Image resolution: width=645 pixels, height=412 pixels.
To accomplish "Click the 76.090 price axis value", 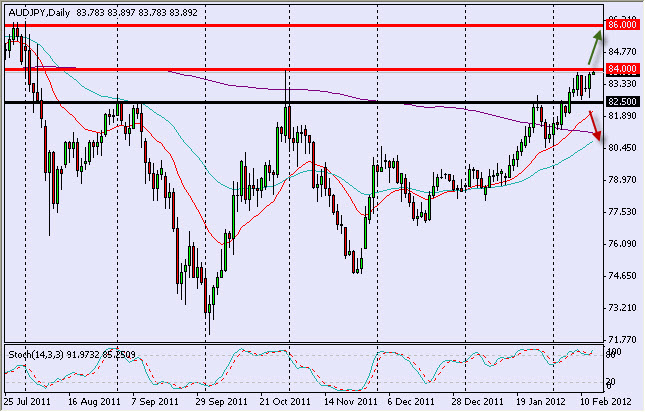I will [x=622, y=244].
